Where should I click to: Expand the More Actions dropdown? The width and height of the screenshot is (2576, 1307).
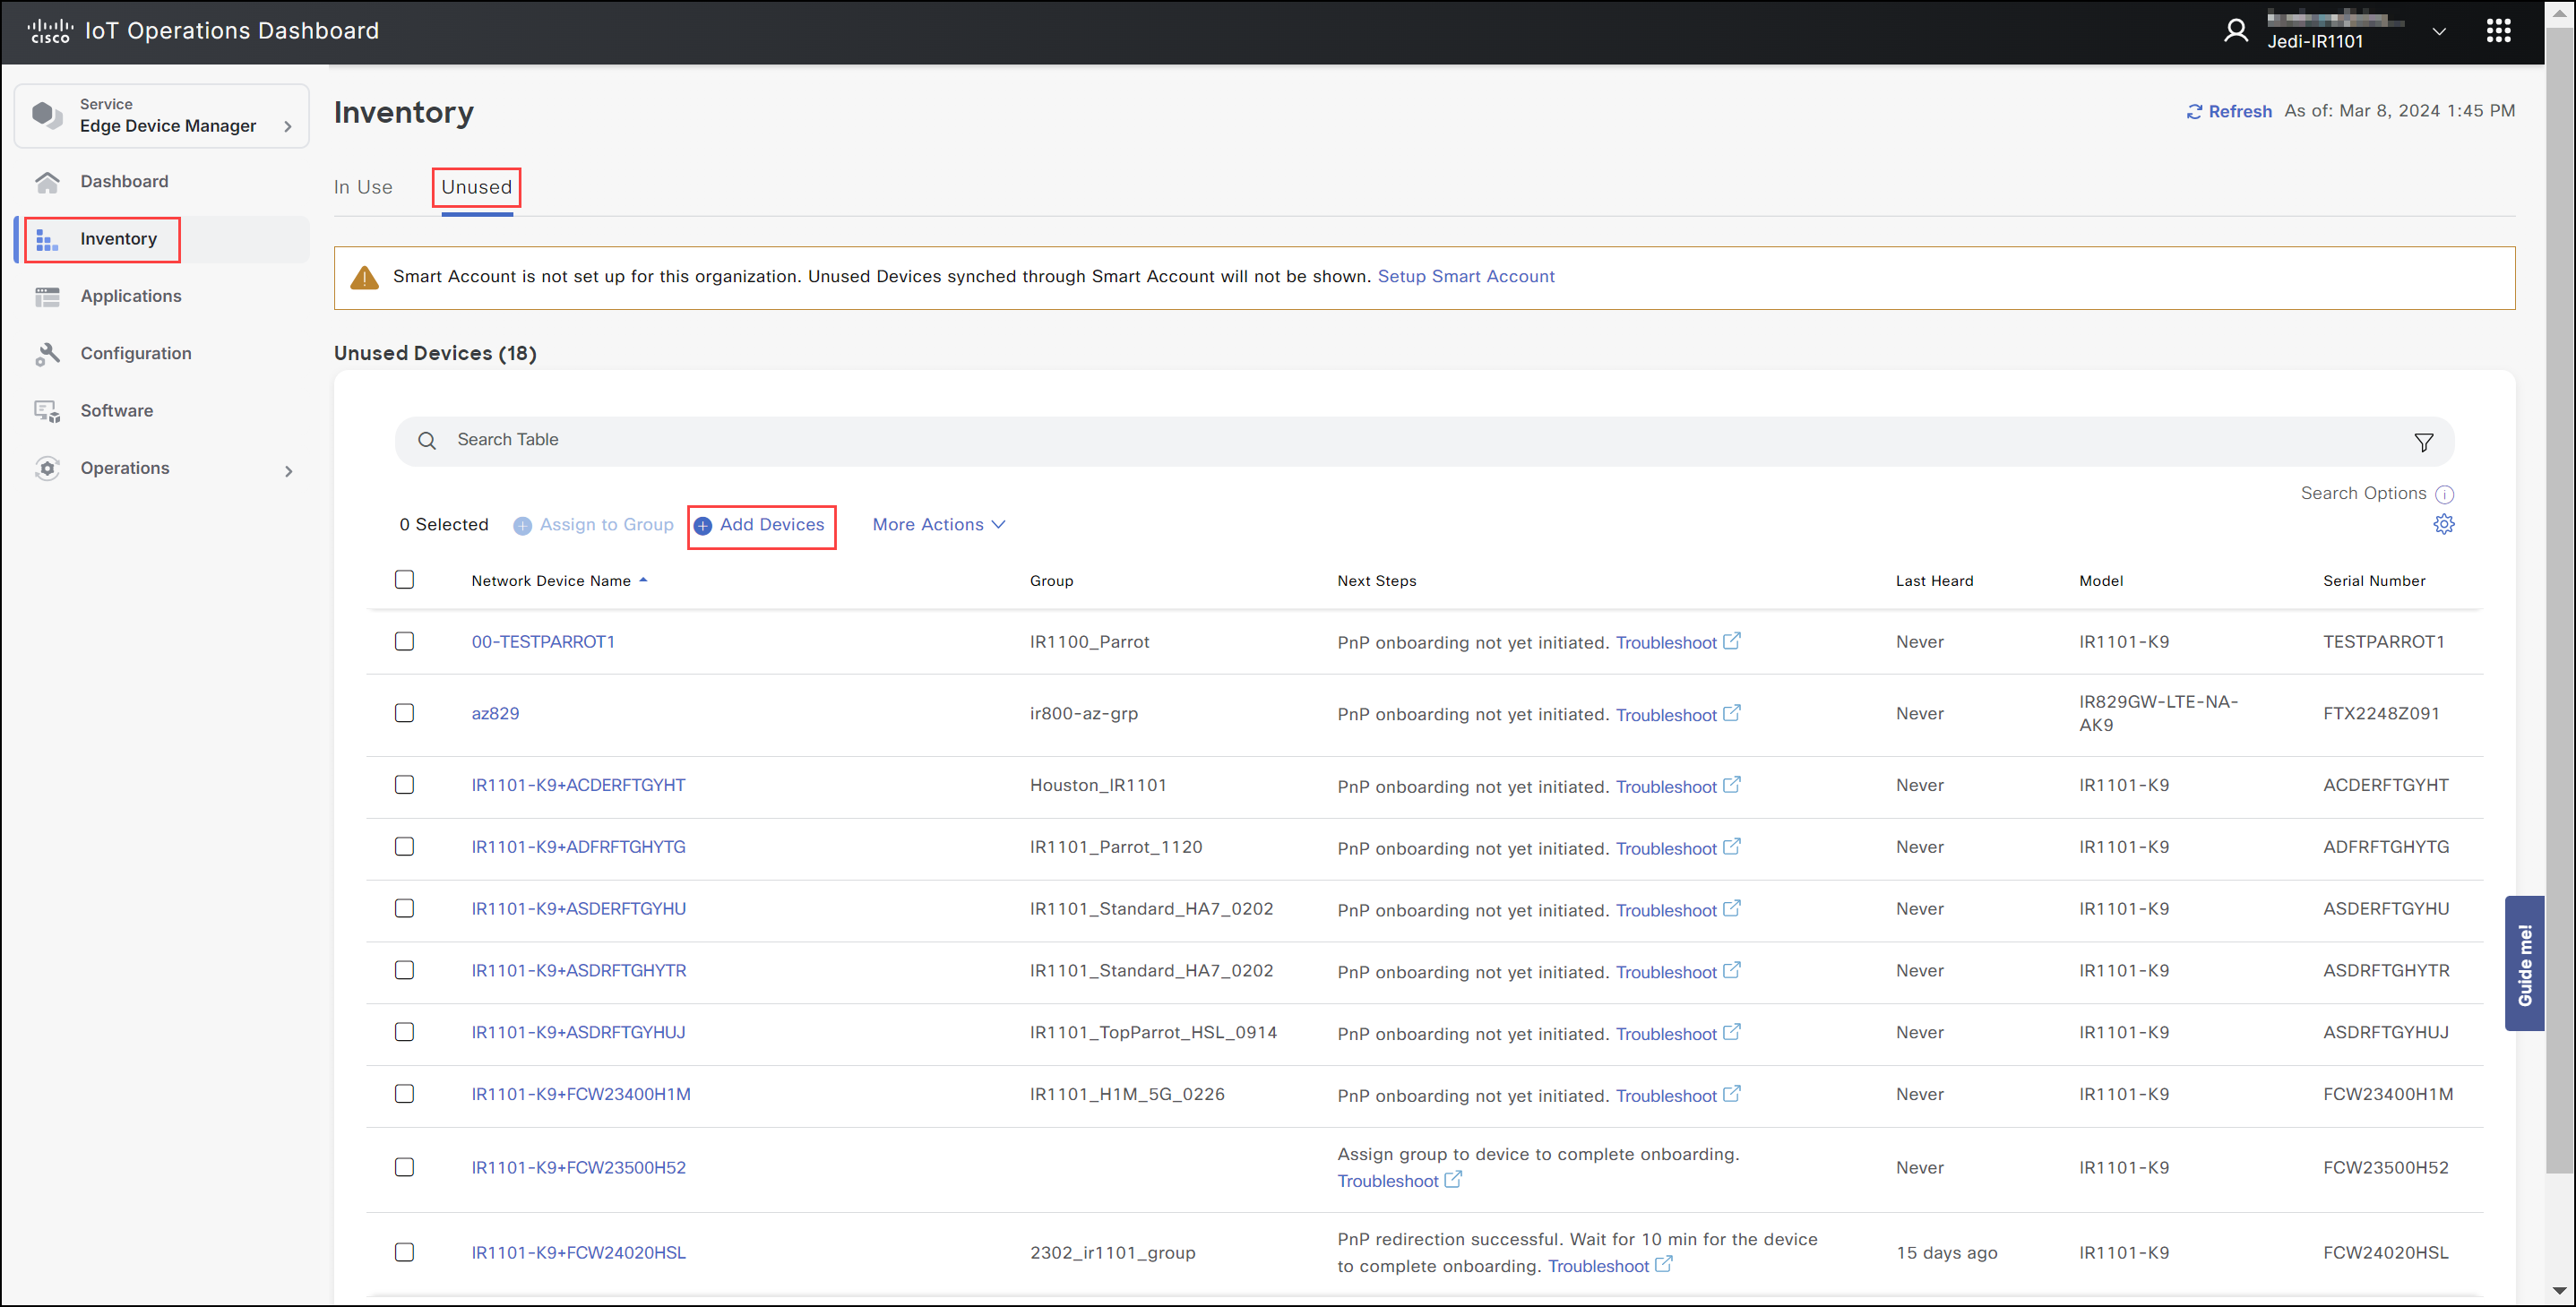(939, 525)
